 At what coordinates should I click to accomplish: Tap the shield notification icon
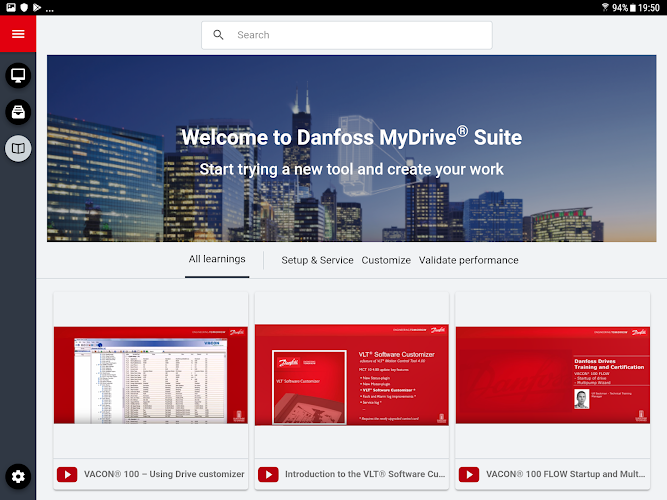tap(24, 7)
